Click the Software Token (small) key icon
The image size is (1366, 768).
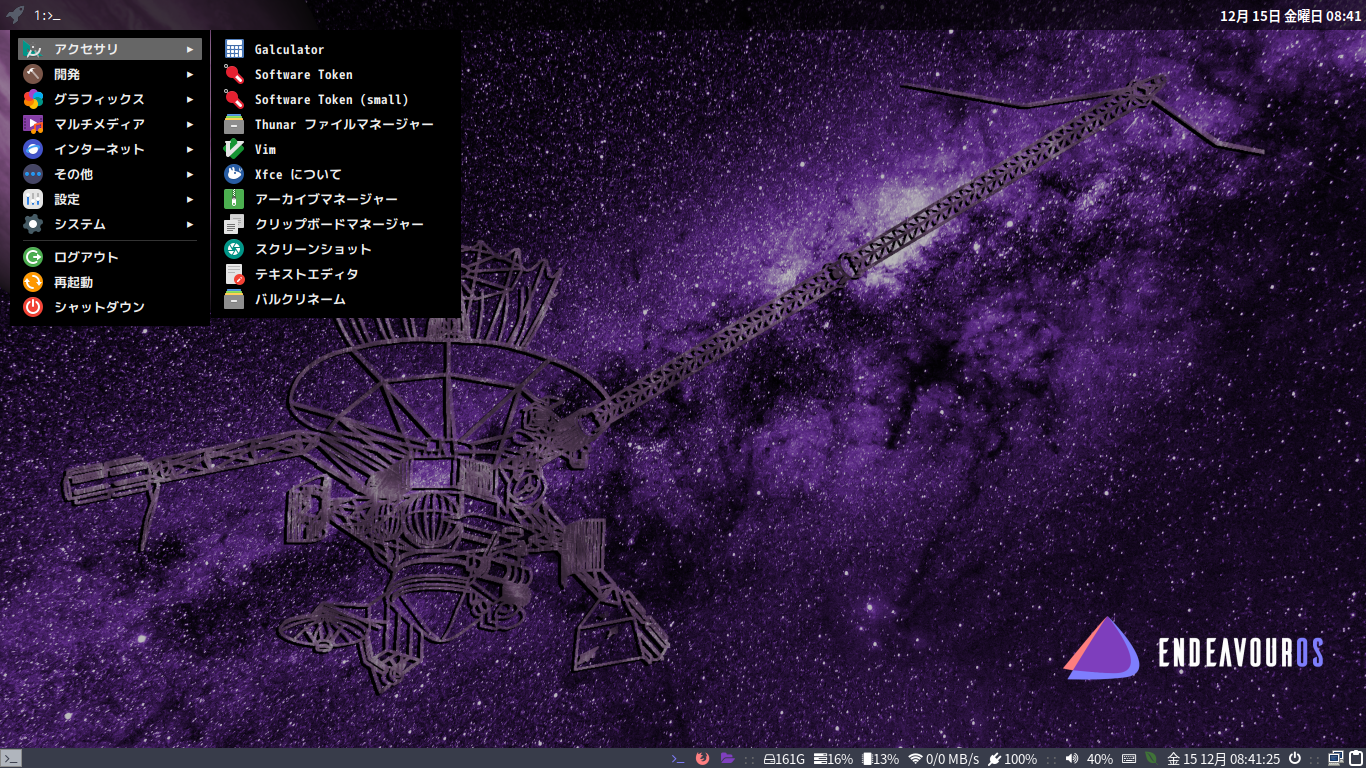pyautogui.click(x=234, y=99)
